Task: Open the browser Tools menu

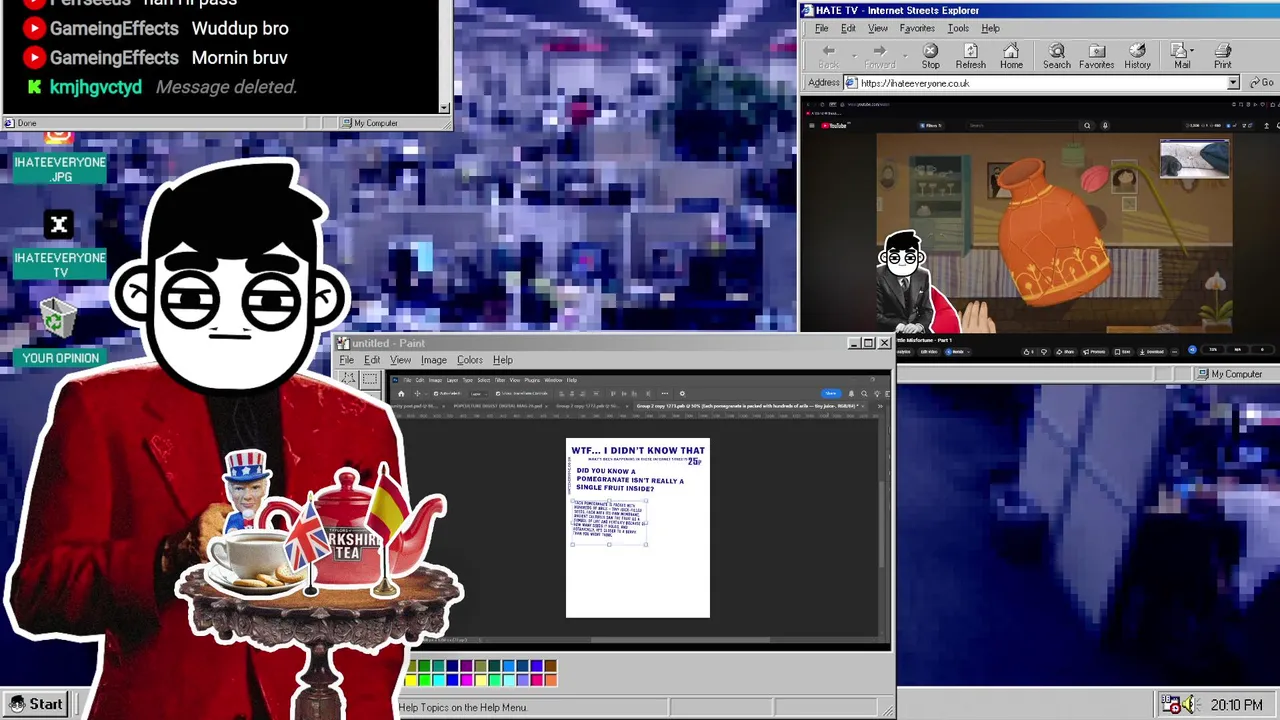Action: 958,28
